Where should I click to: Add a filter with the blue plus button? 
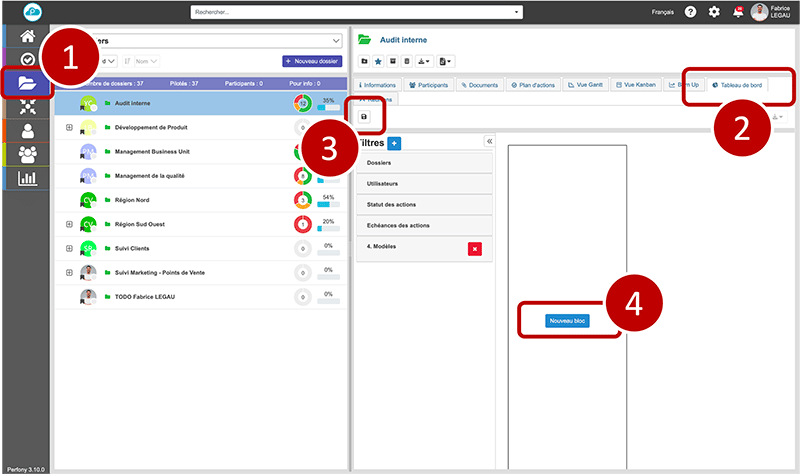tap(394, 144)
